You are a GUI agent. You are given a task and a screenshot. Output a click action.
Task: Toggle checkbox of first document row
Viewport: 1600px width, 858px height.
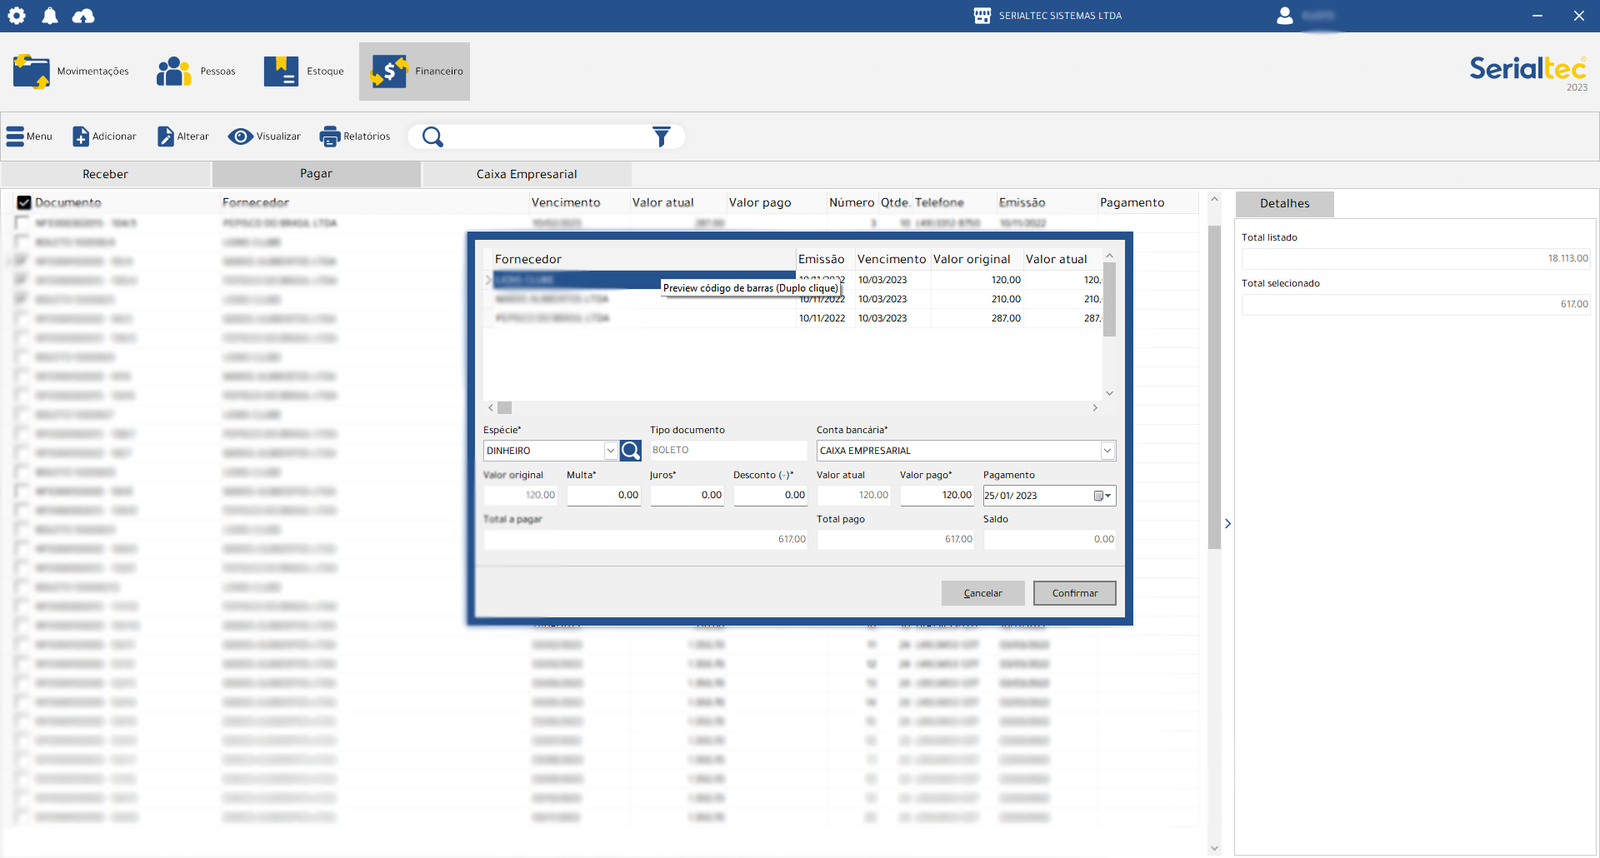[22, 223]
